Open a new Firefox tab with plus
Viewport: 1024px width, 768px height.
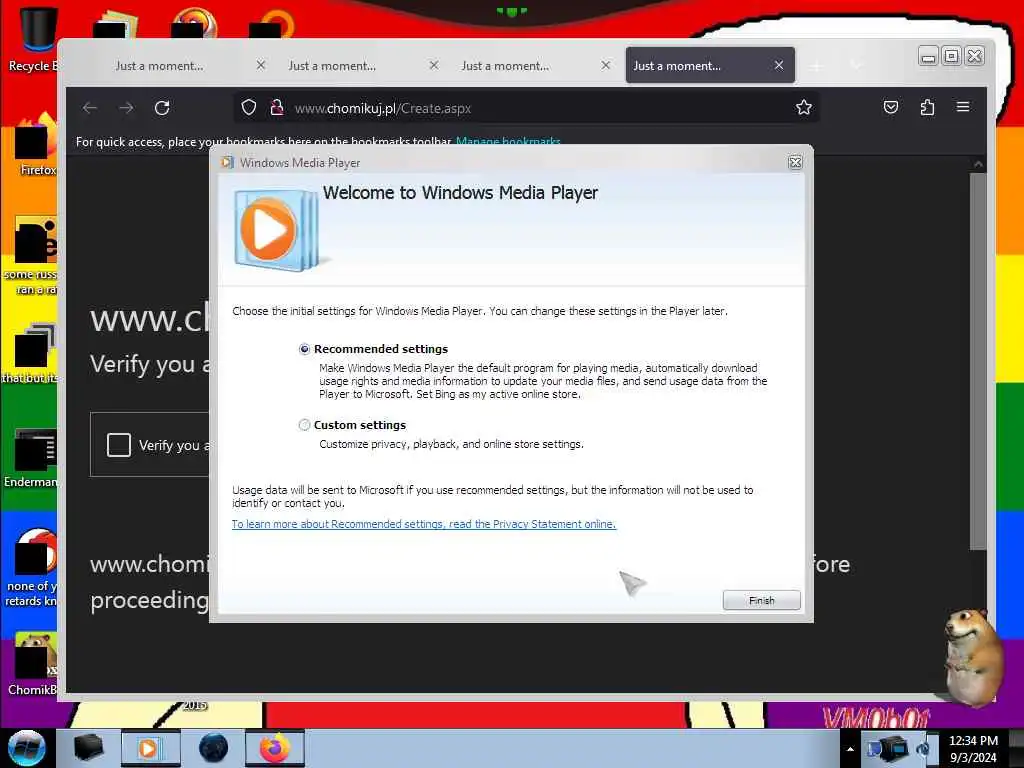[816, 65]
